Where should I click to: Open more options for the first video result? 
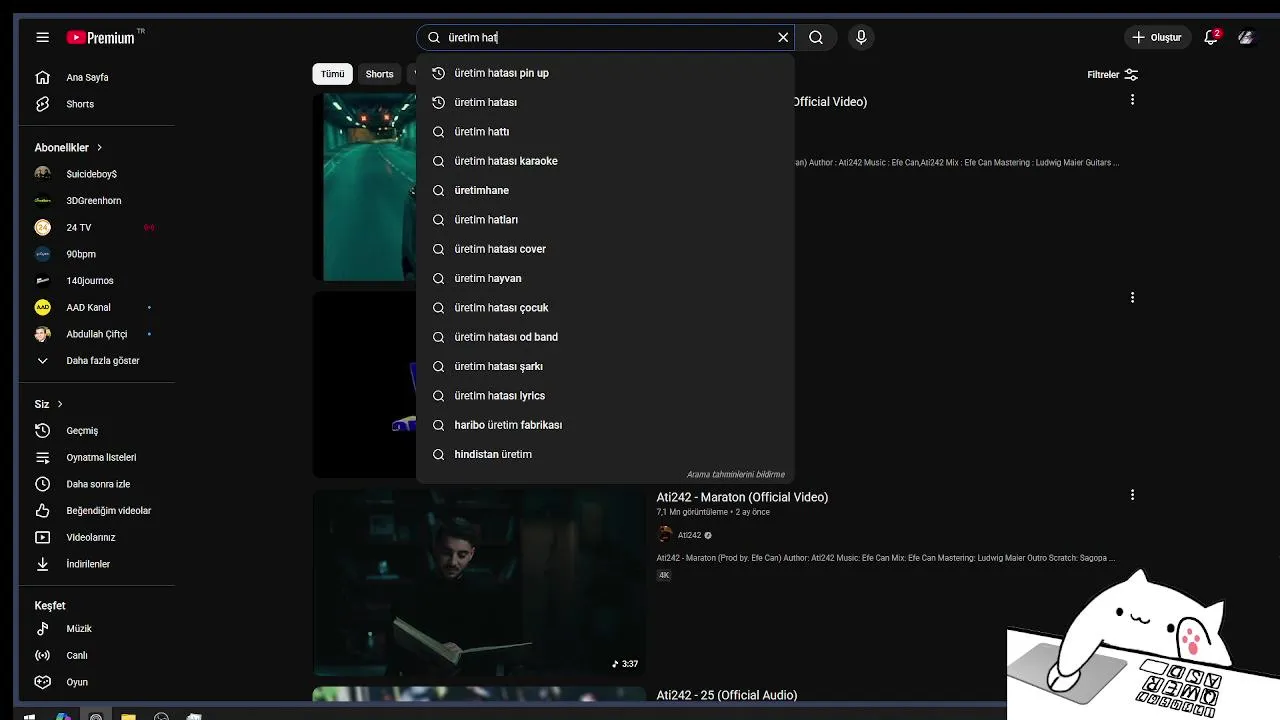coord(1132,99)
